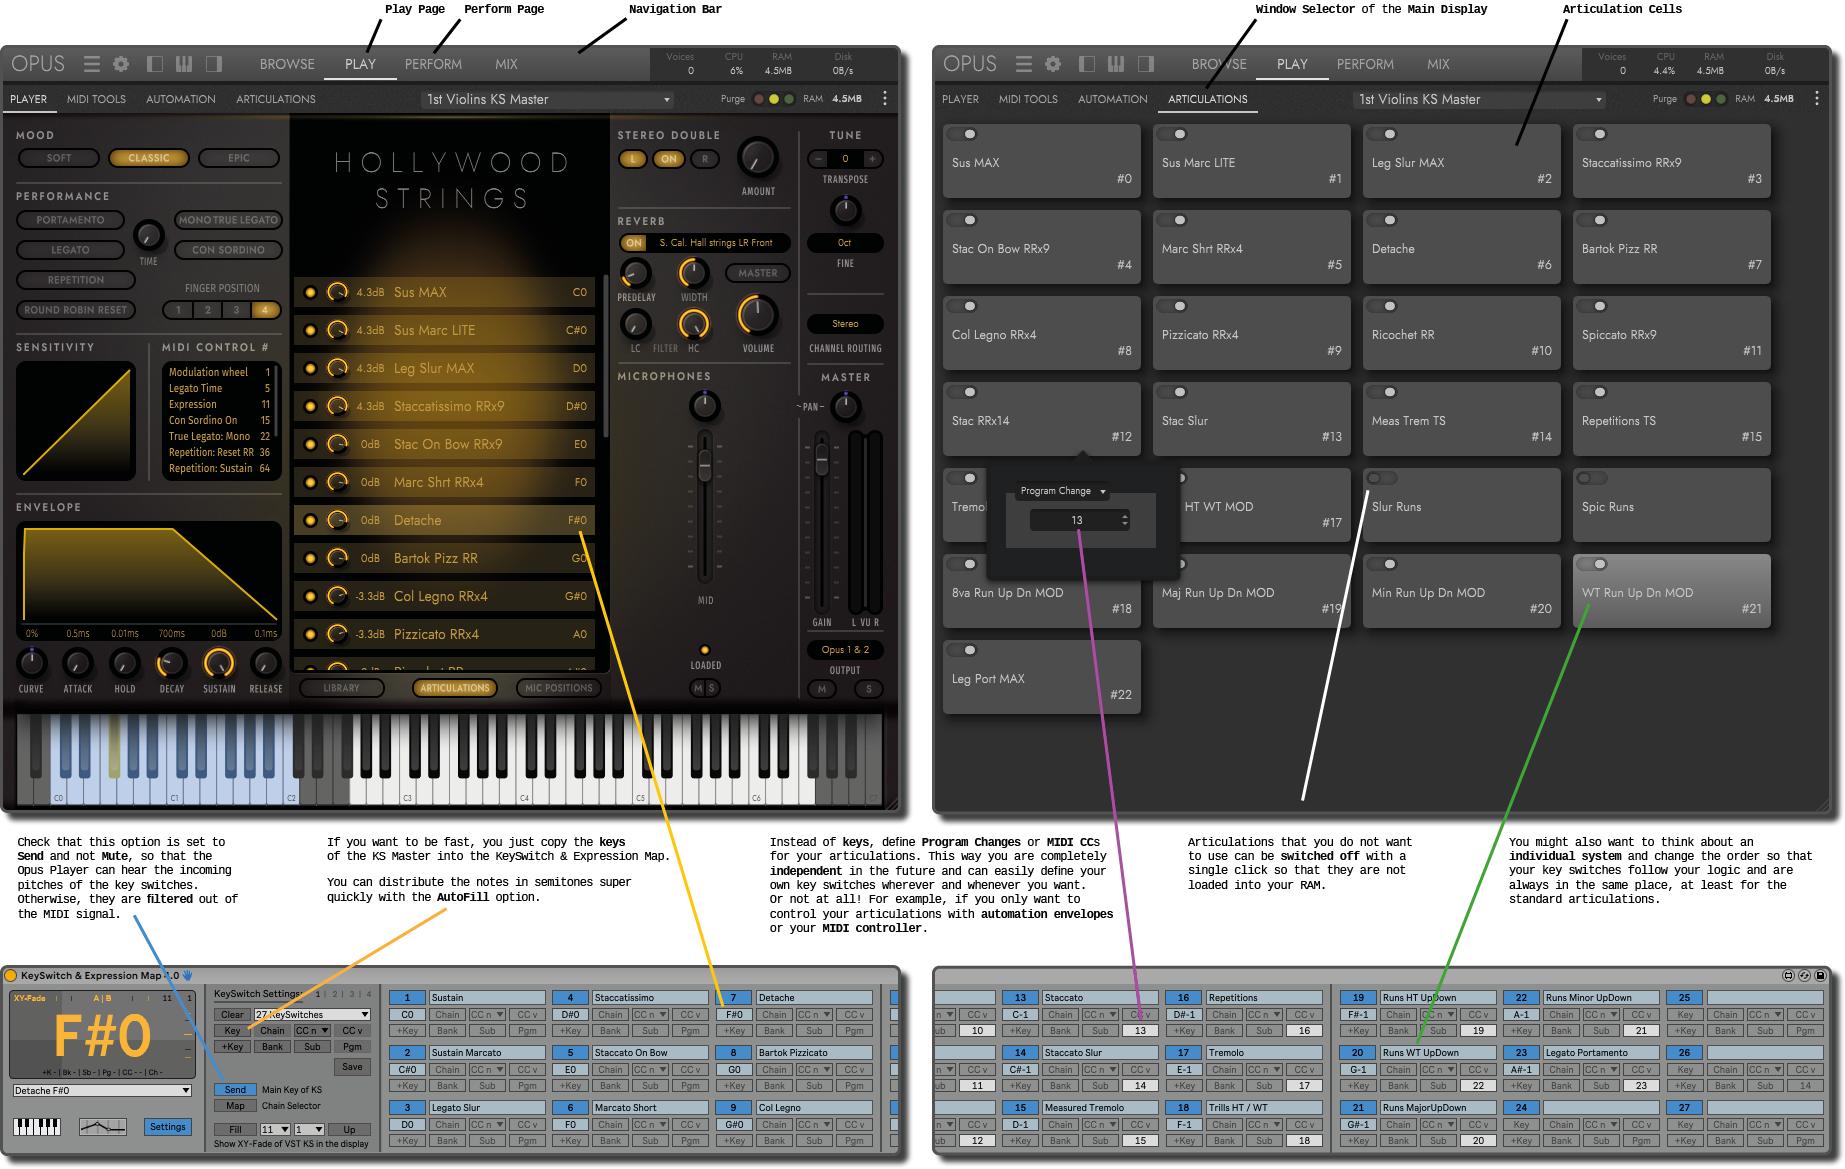This screenshot has height=1169, width=1845.
Task: Click the XY-fade curve icon in KeySwitch Map
Action: 103,1127
